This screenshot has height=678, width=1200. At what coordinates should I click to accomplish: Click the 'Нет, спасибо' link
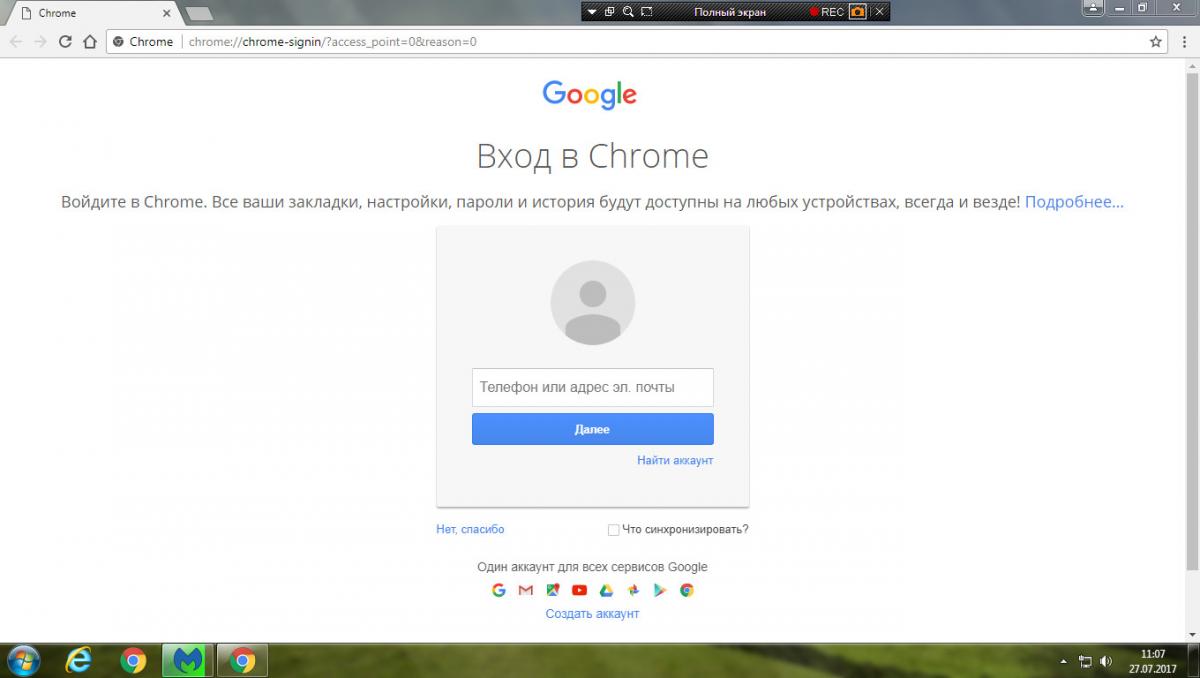470,529
